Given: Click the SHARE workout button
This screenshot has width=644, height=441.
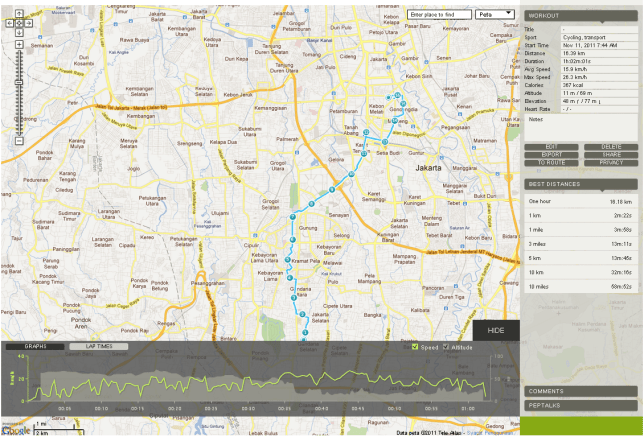Looking at the screenshot, I should click(x=611, y=155).
